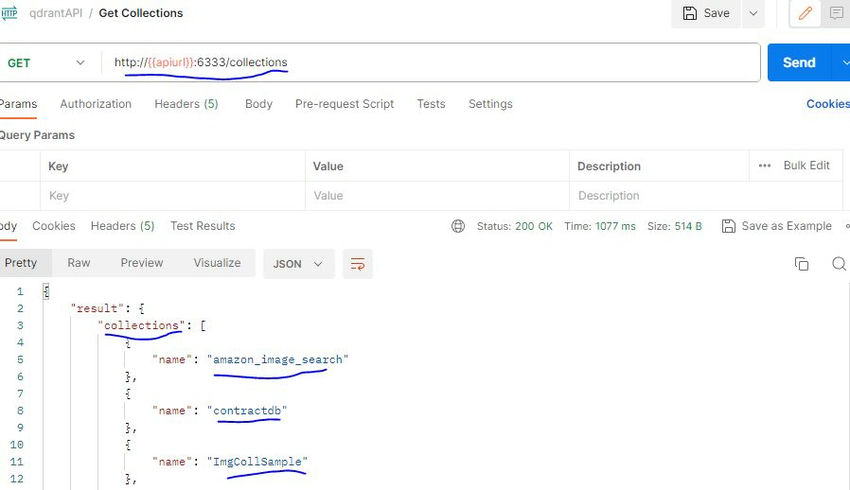Open the Pre-request Script tab

344,104
